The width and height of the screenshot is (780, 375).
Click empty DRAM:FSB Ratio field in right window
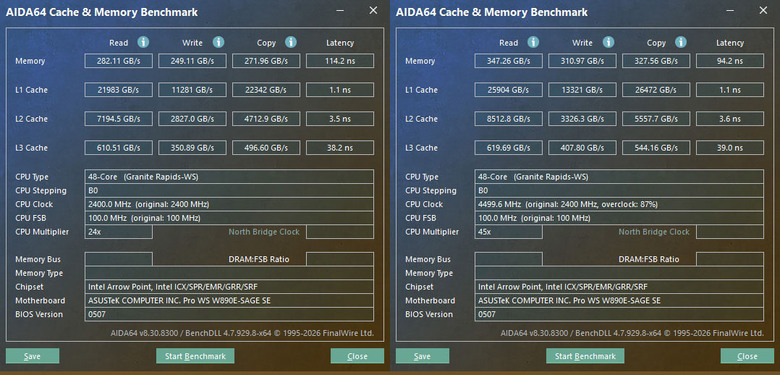pos(730,259)
